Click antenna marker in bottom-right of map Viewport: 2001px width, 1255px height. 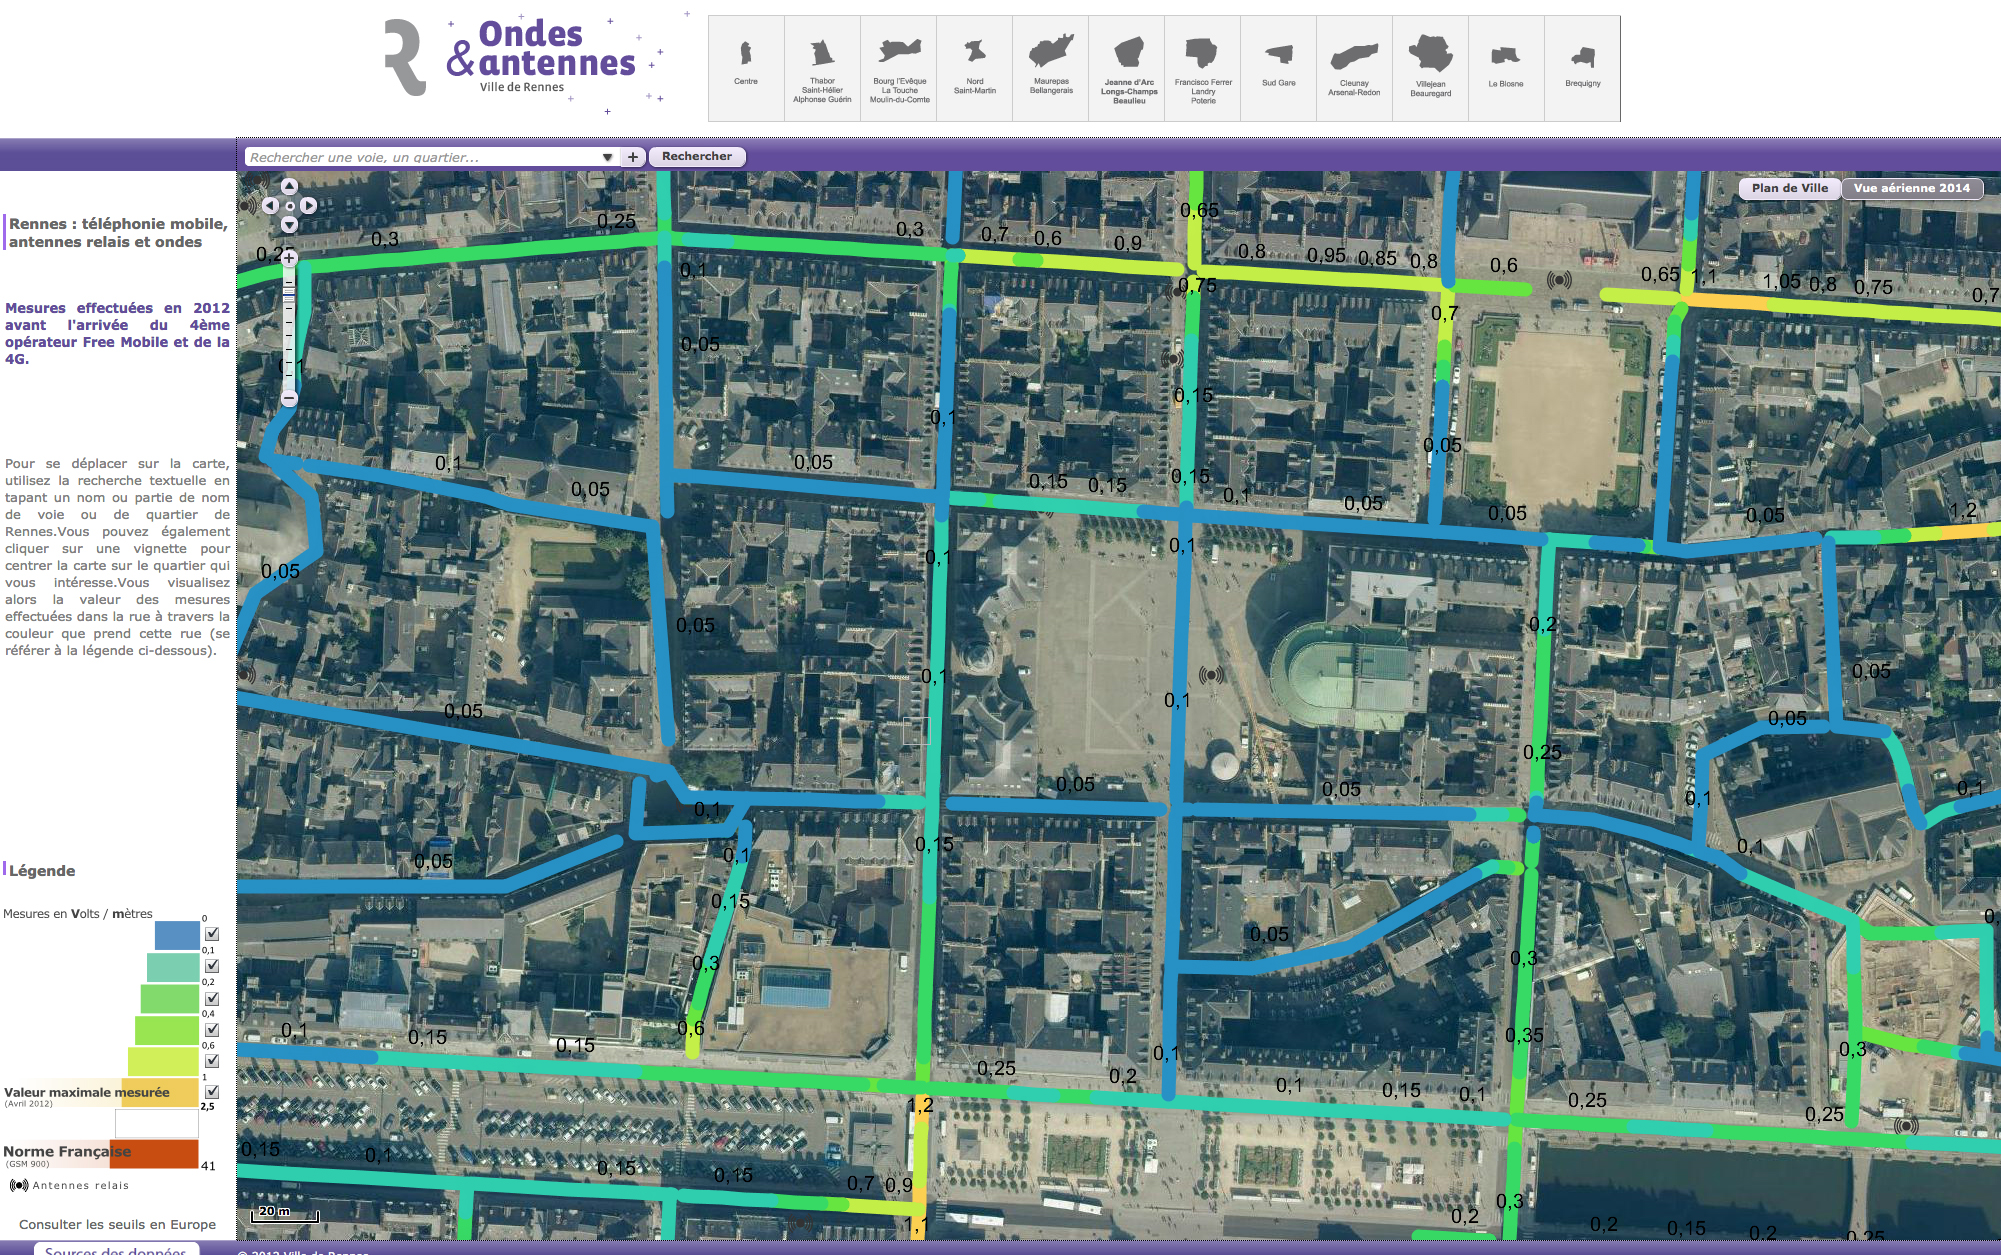pos(1907,1126)
